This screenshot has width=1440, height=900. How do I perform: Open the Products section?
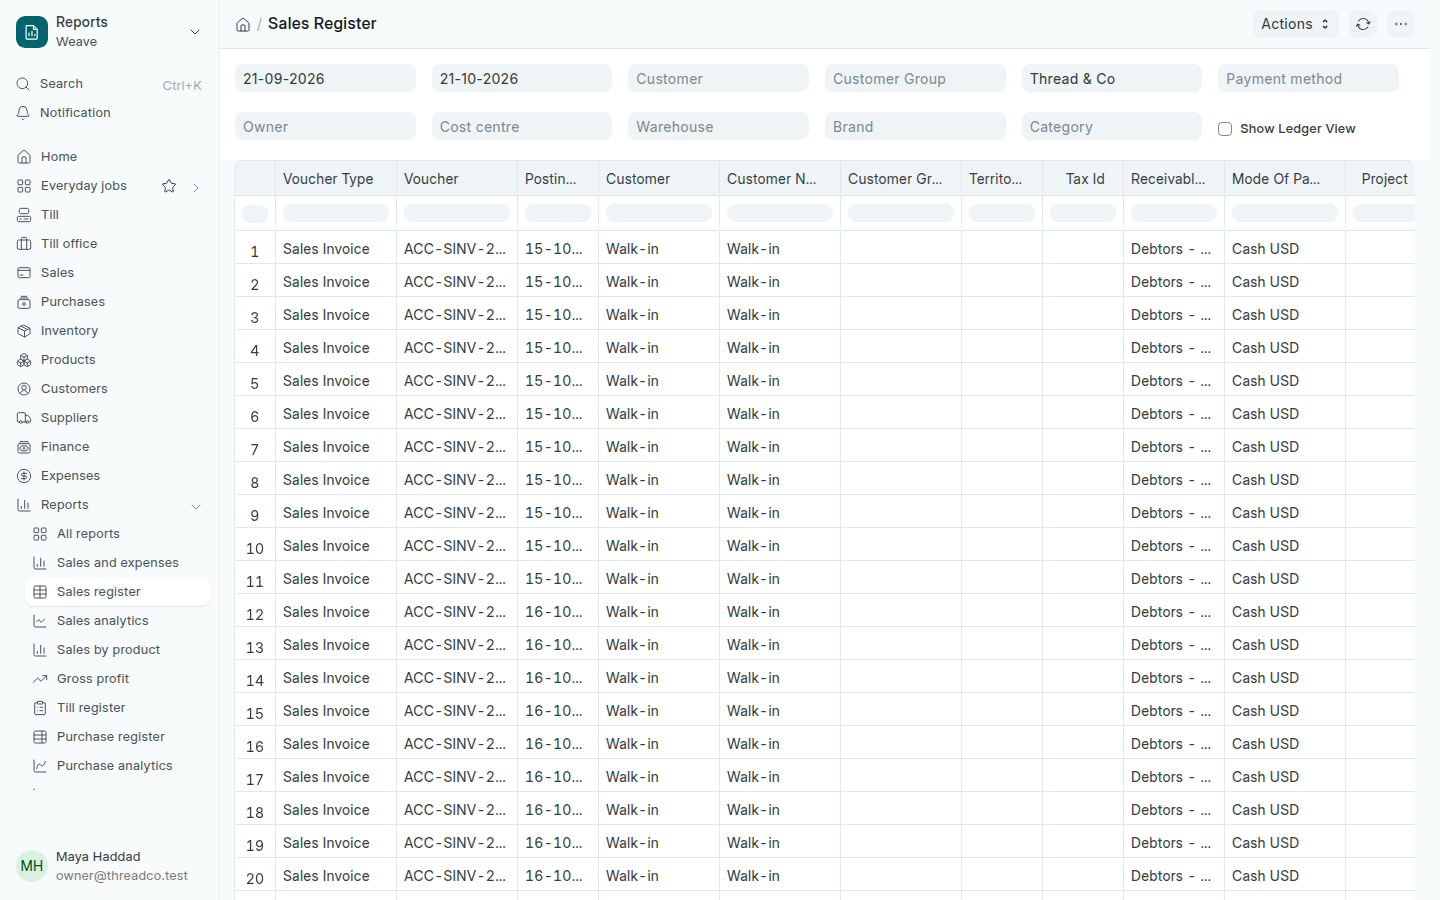(109, 360)
